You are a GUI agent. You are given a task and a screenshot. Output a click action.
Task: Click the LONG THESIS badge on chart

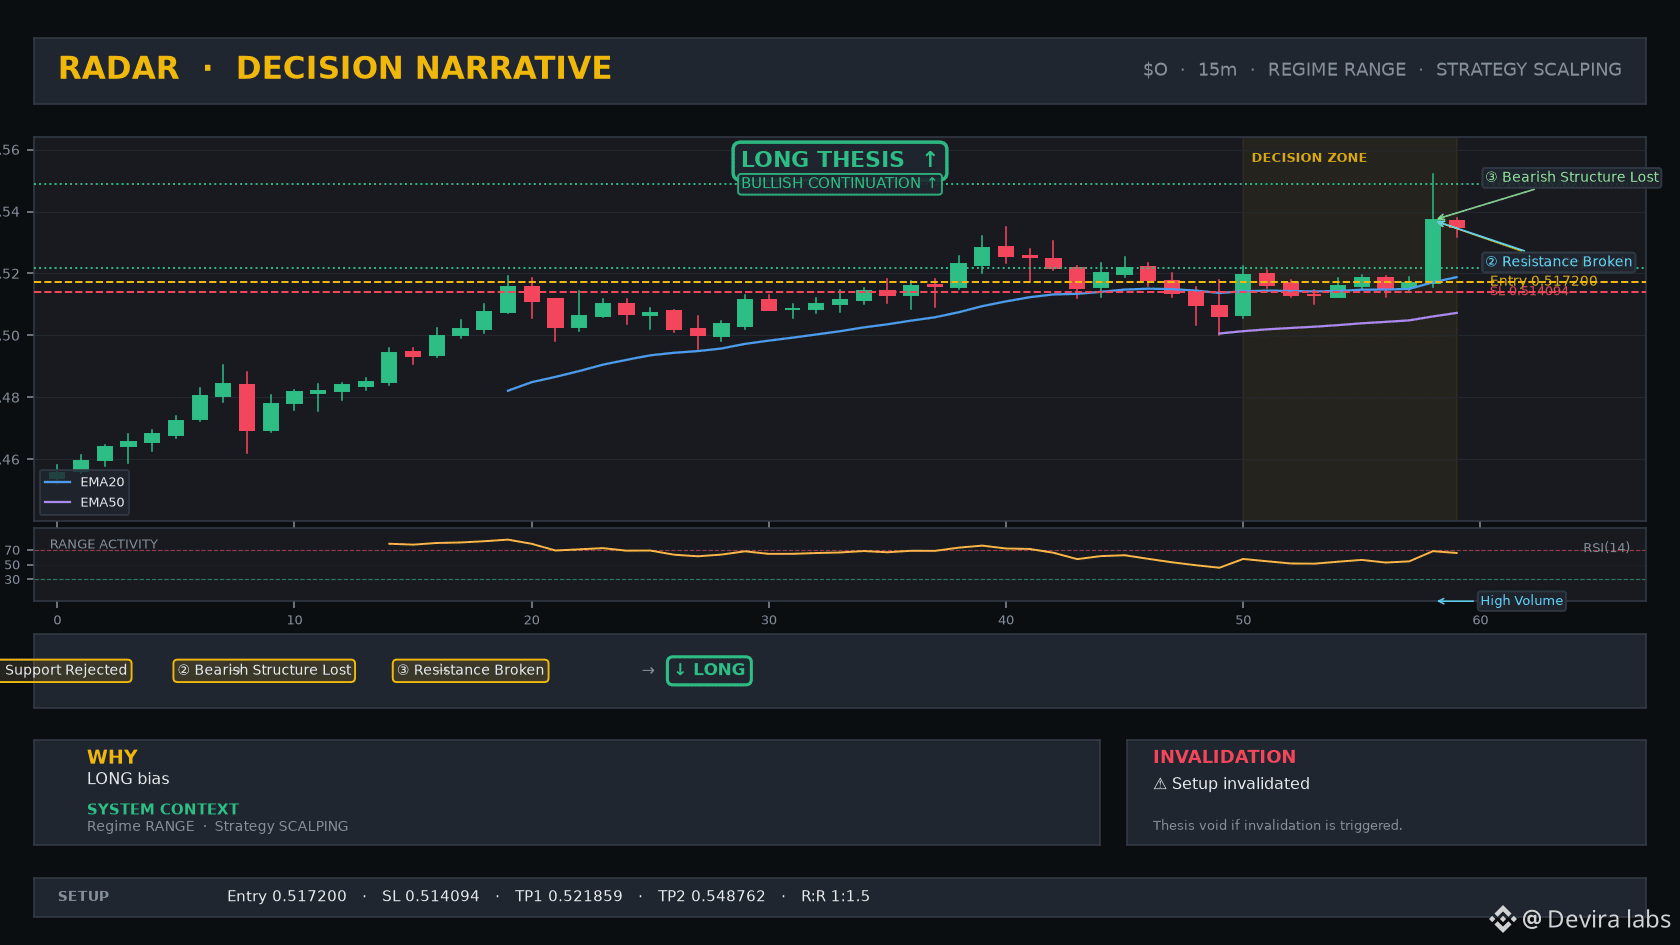click(x=839, y=160)
